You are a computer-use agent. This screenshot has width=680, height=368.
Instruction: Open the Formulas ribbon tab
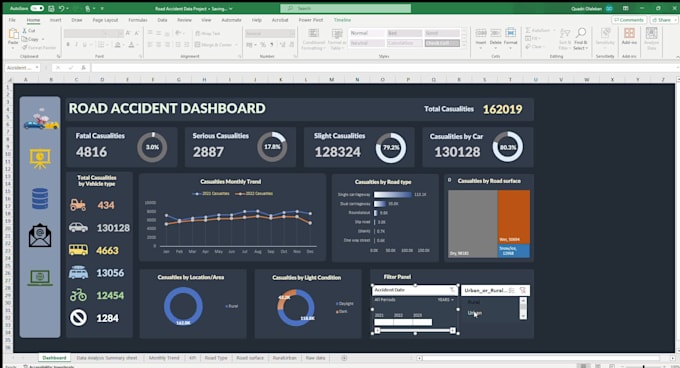click(x=137, y=20)
